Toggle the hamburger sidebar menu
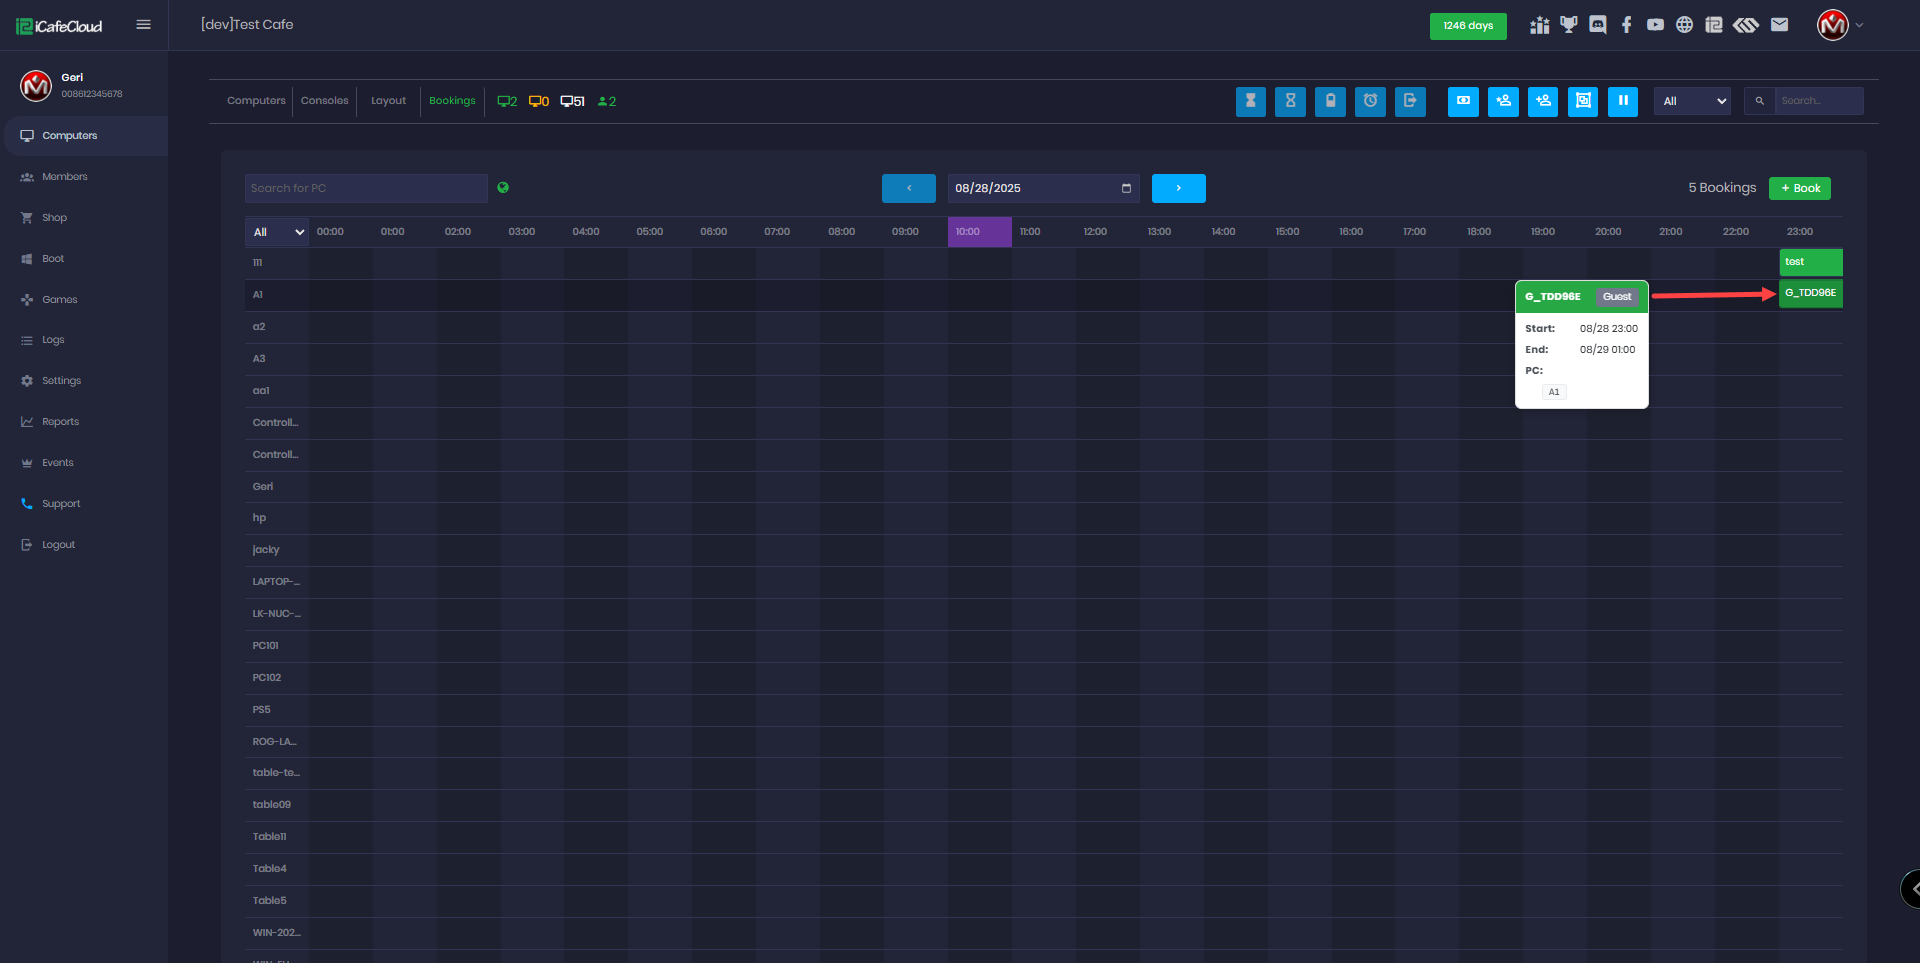Image resolution: width=1920 pixels, height=963 pixels. 144,25
